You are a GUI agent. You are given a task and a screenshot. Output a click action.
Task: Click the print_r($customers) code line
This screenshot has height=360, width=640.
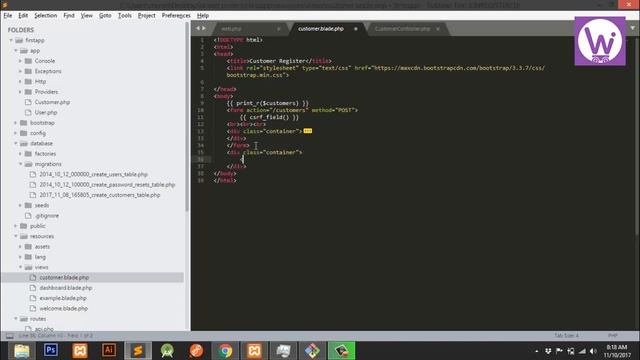point(268,103)
